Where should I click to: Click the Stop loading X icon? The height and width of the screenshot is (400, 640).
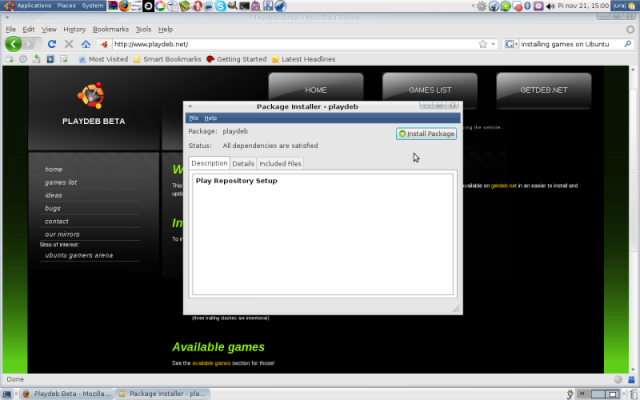point(69,44)
